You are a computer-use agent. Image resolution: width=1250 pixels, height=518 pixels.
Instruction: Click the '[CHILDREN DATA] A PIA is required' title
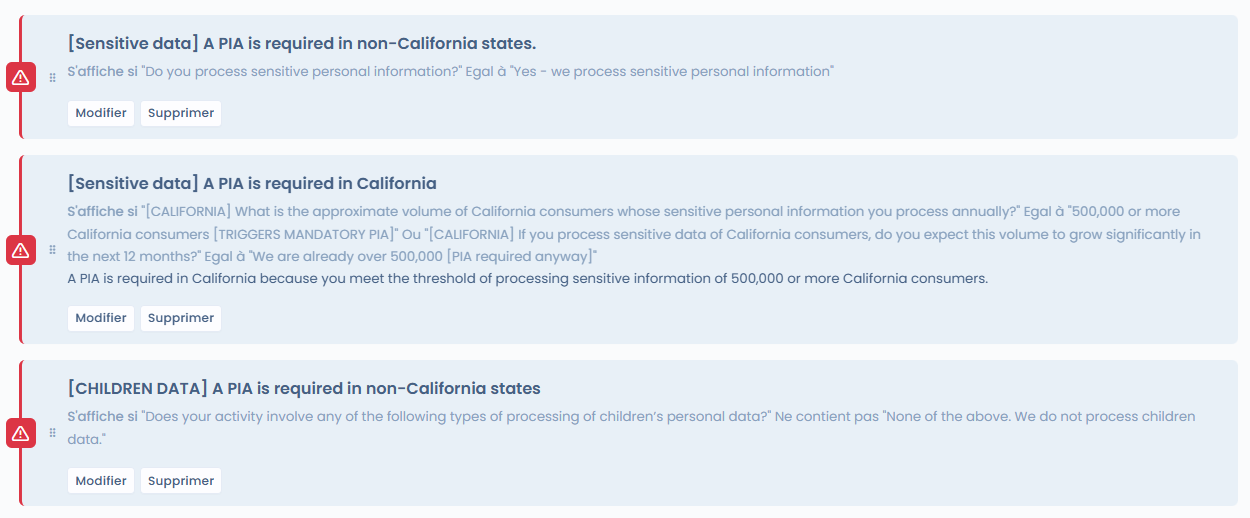304,389
